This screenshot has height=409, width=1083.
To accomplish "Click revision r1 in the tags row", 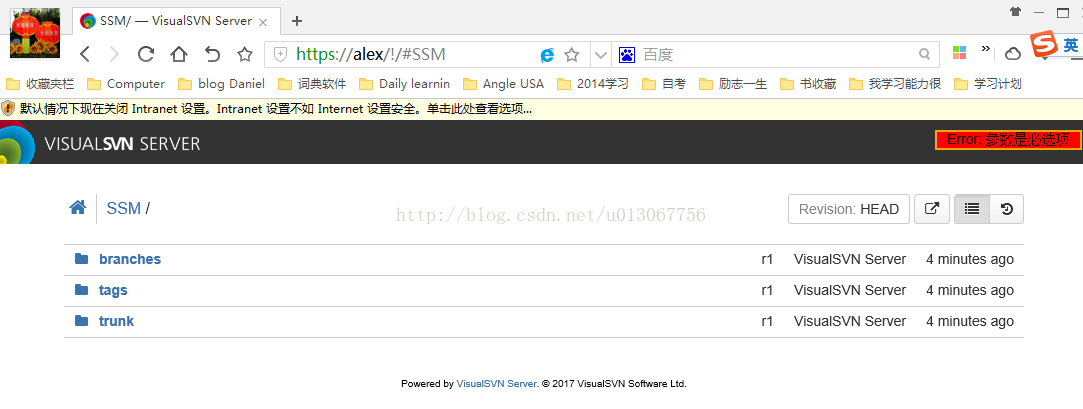I will (767, 291).
